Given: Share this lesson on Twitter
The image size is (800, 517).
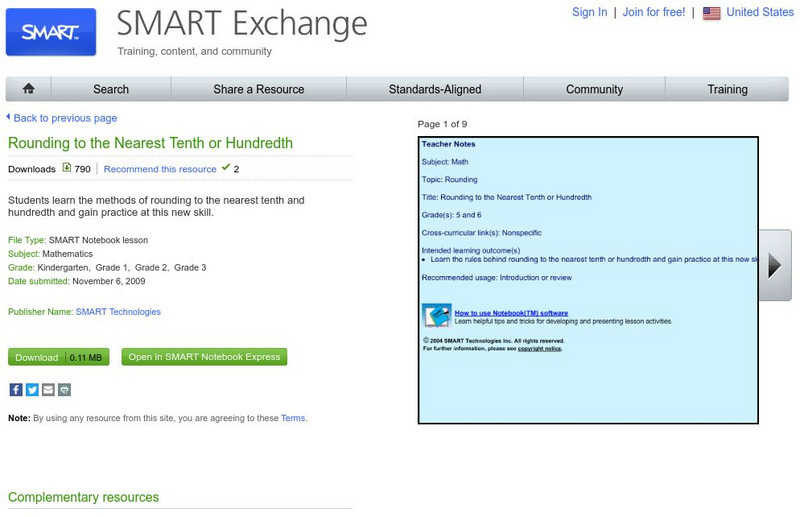Looking at the screenshot, I should click(32, 389).
